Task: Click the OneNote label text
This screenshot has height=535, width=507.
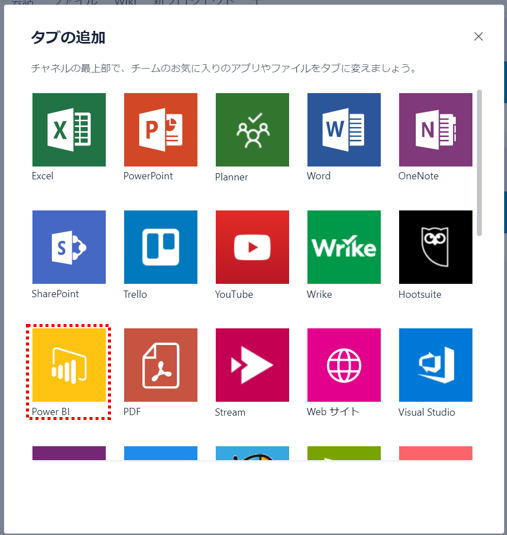Action: pos(419,176)
